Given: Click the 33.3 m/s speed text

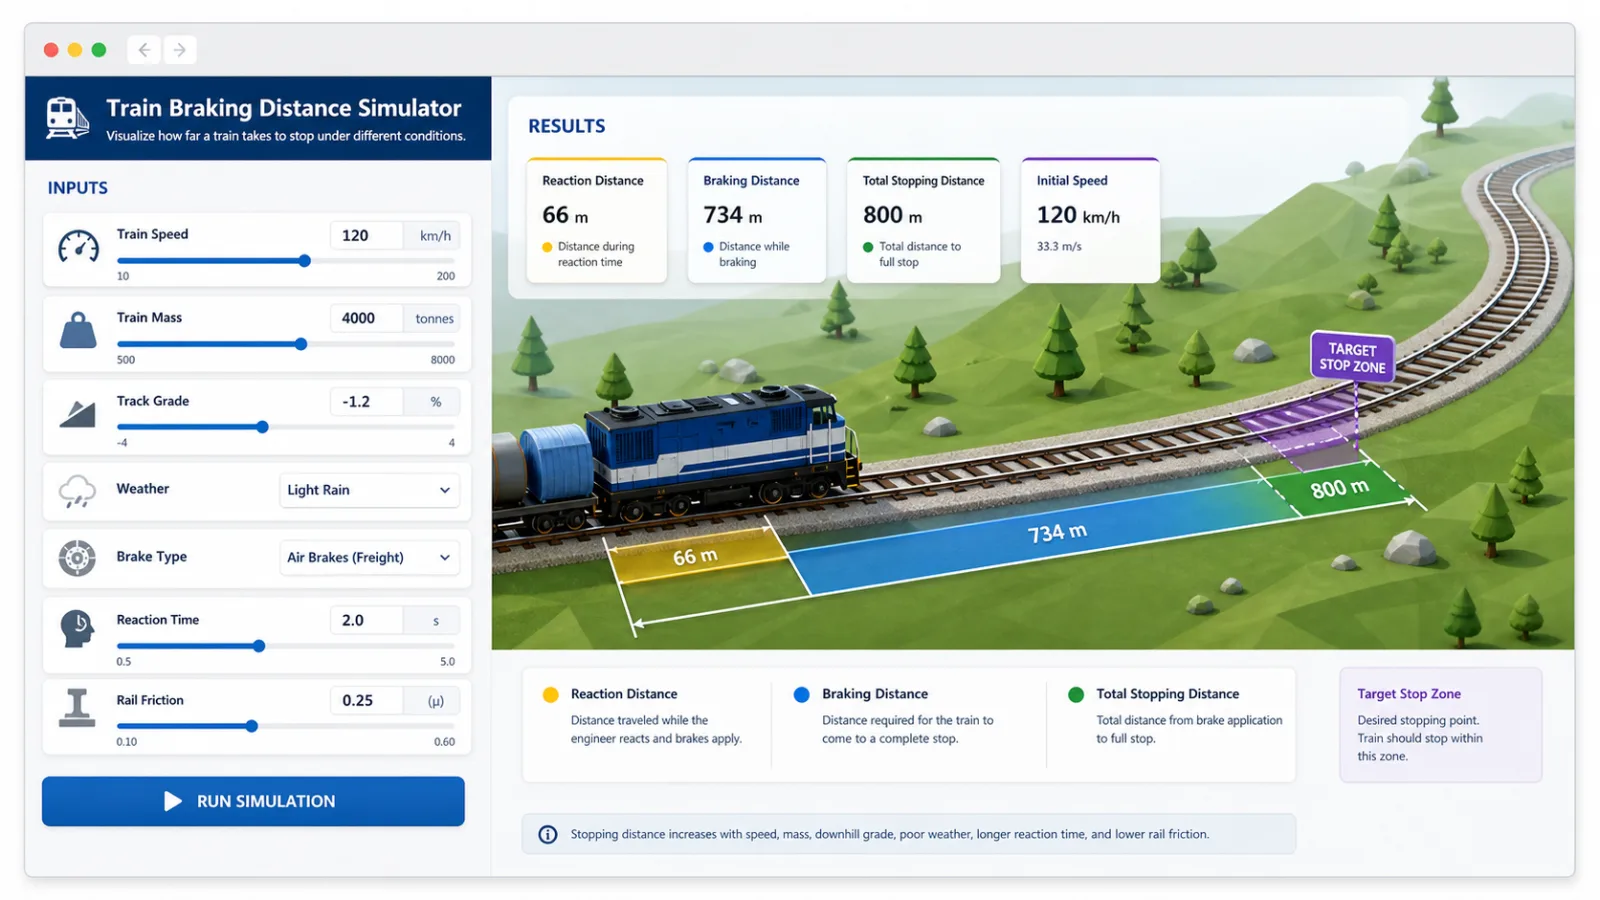Looking at the screenshot, I should tap(1059, 246).
